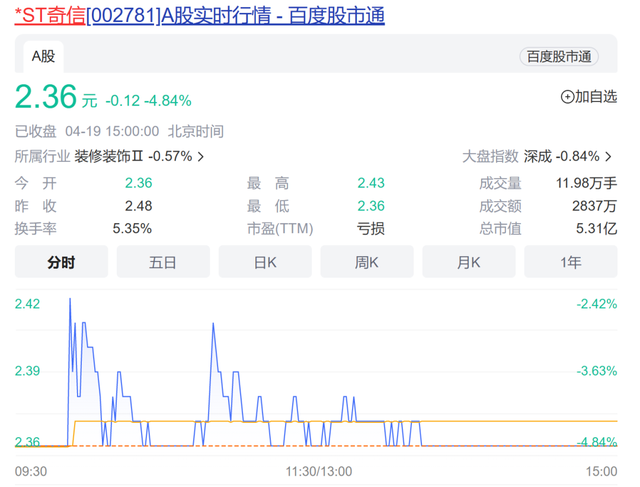This screenshot has width=640, height=487.
Task: Click the 09:30 time axis label
Action: (31, 471)
